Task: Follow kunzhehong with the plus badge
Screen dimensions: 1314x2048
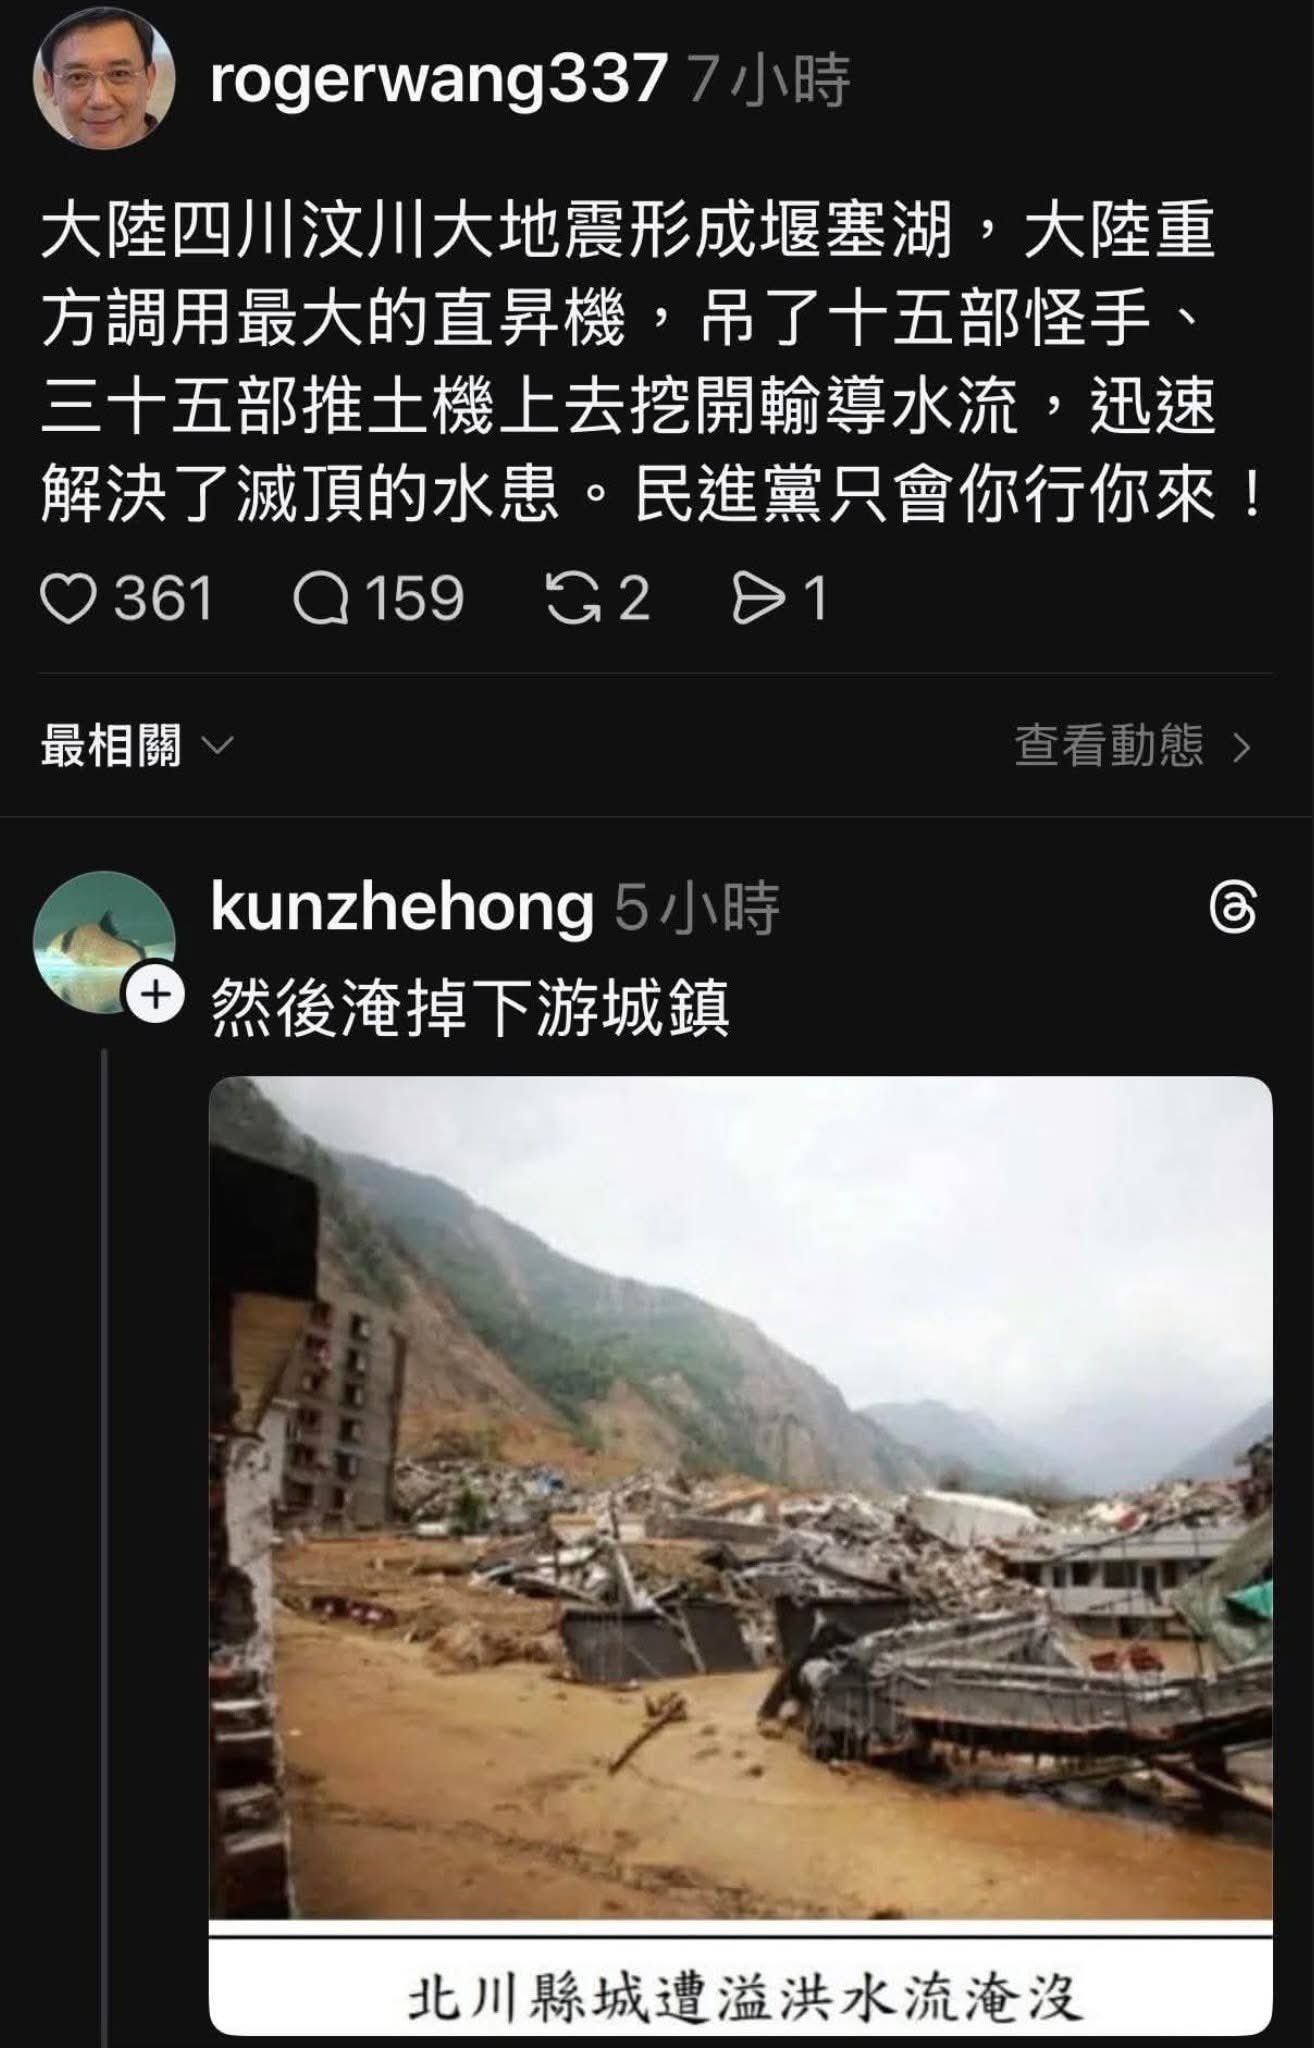Action: (x=154, y=995)
